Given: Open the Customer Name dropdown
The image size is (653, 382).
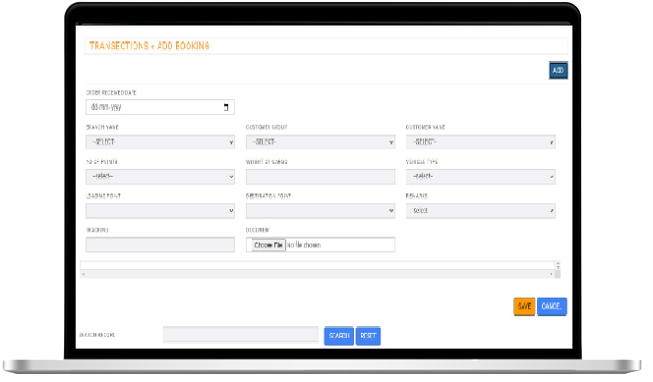Looking at the screenshot, I should (481, 142).
